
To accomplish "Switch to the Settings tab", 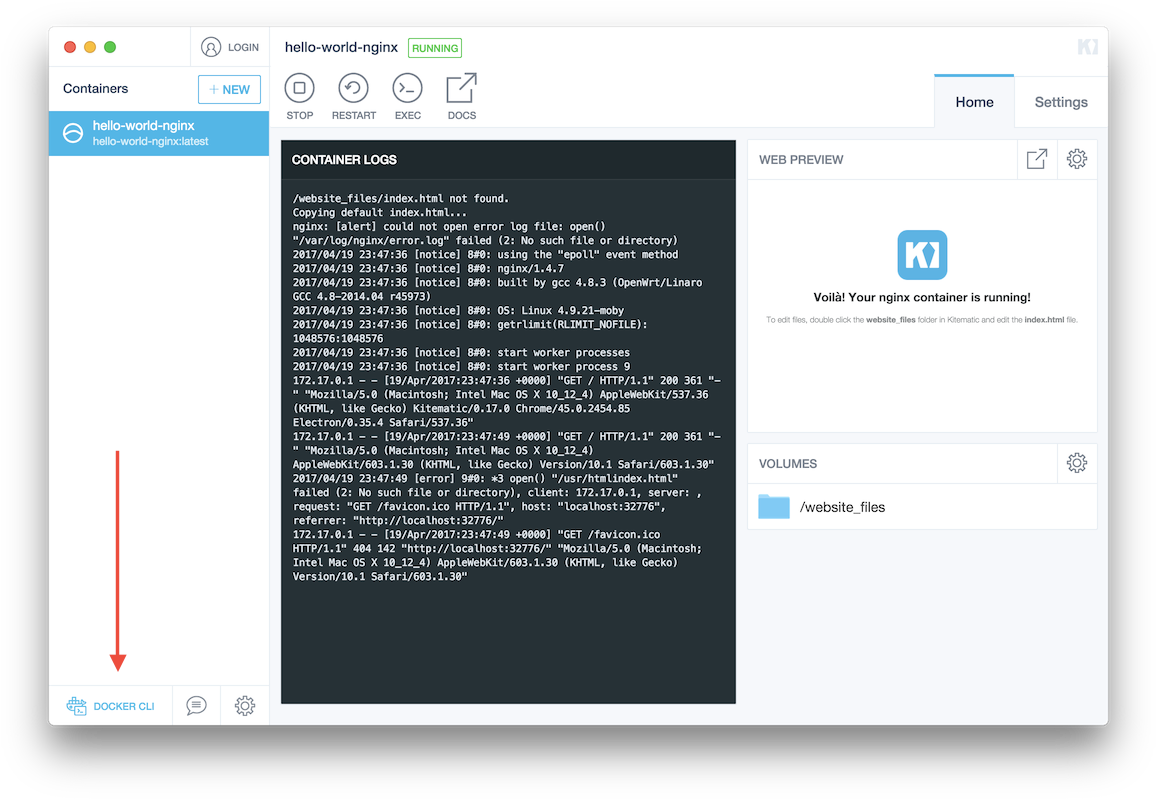I will (x=1060, y=102).
